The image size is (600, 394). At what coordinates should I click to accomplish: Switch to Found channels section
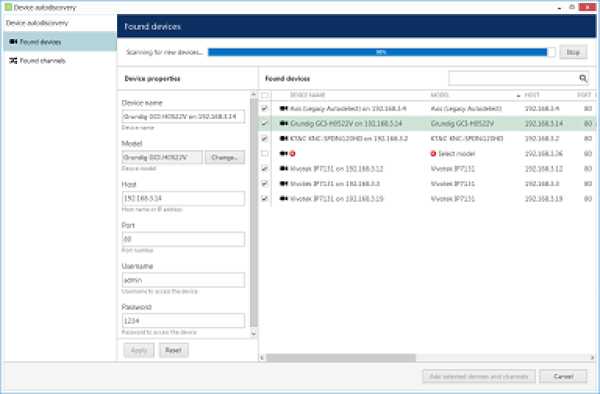pyautogui.click(x=60, y=61)
